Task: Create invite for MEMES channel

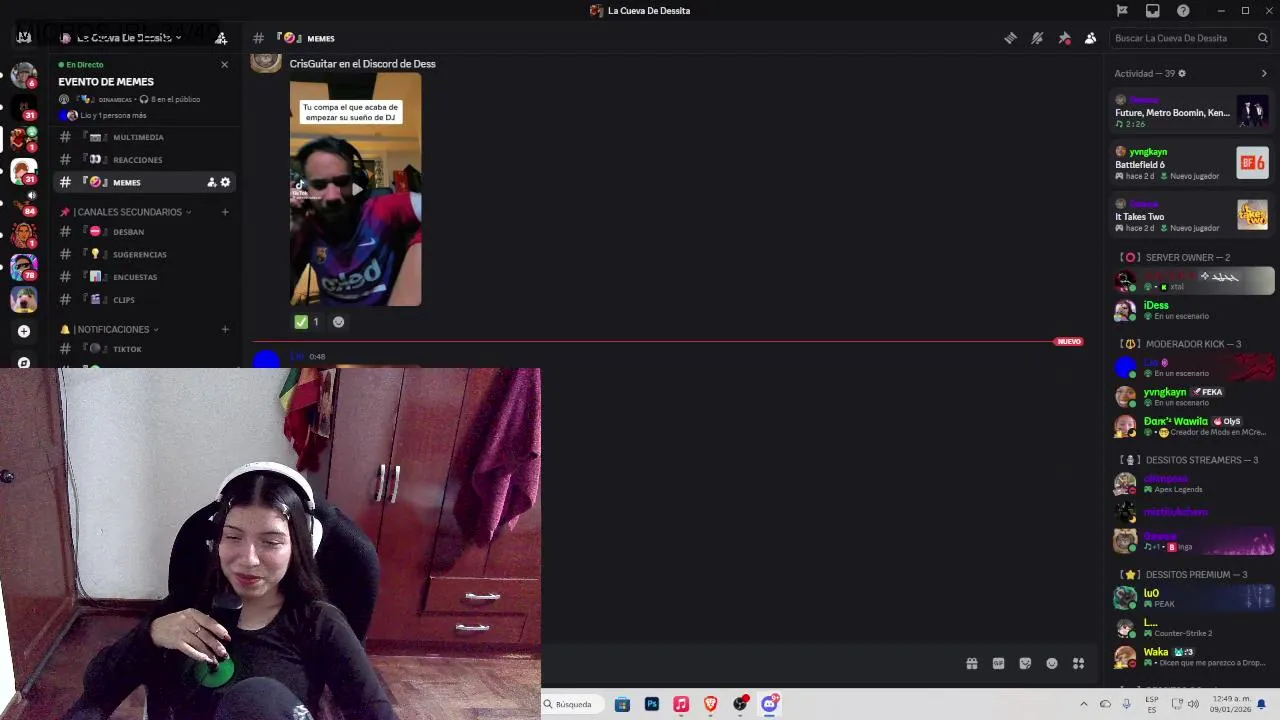Action: pos(211,182)
